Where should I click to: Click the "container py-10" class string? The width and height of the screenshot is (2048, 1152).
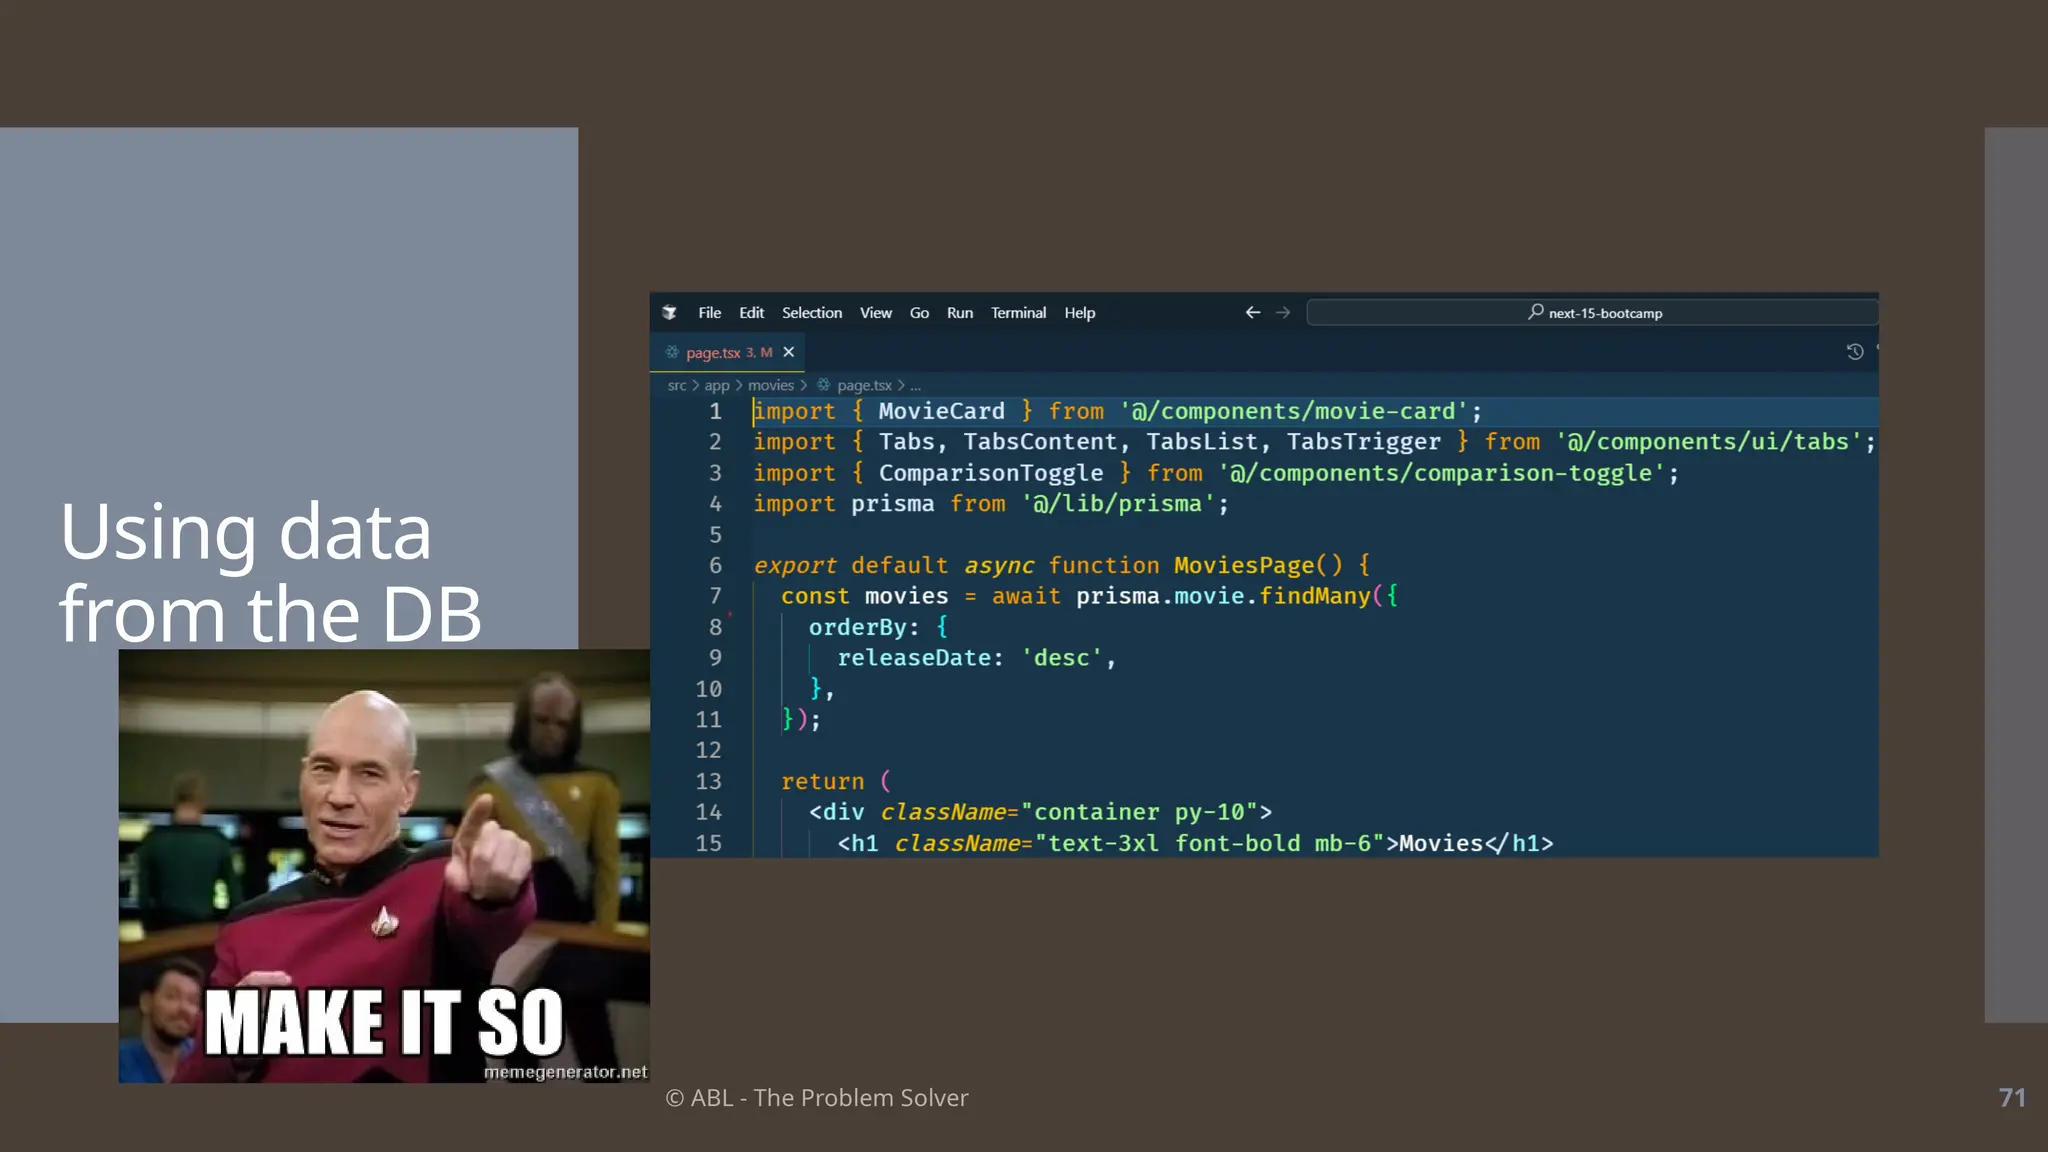(x=1139, y=812)
